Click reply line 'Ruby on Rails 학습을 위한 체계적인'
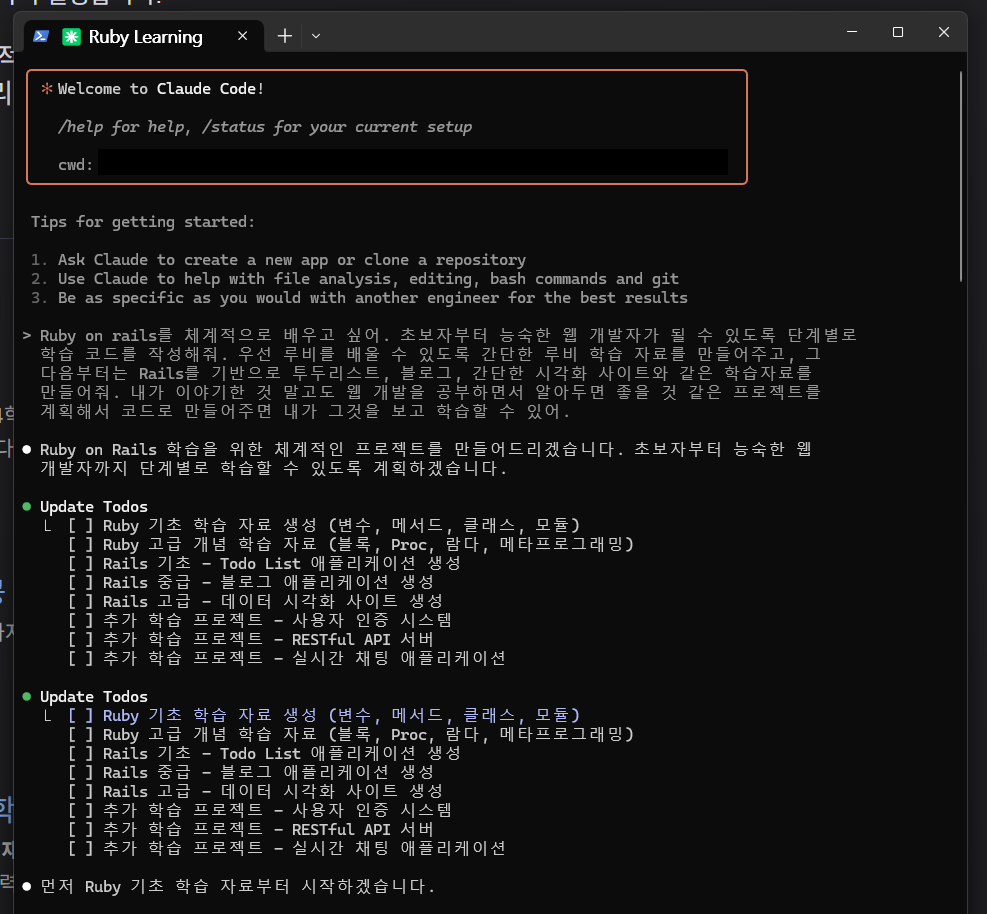 point(426,449)
